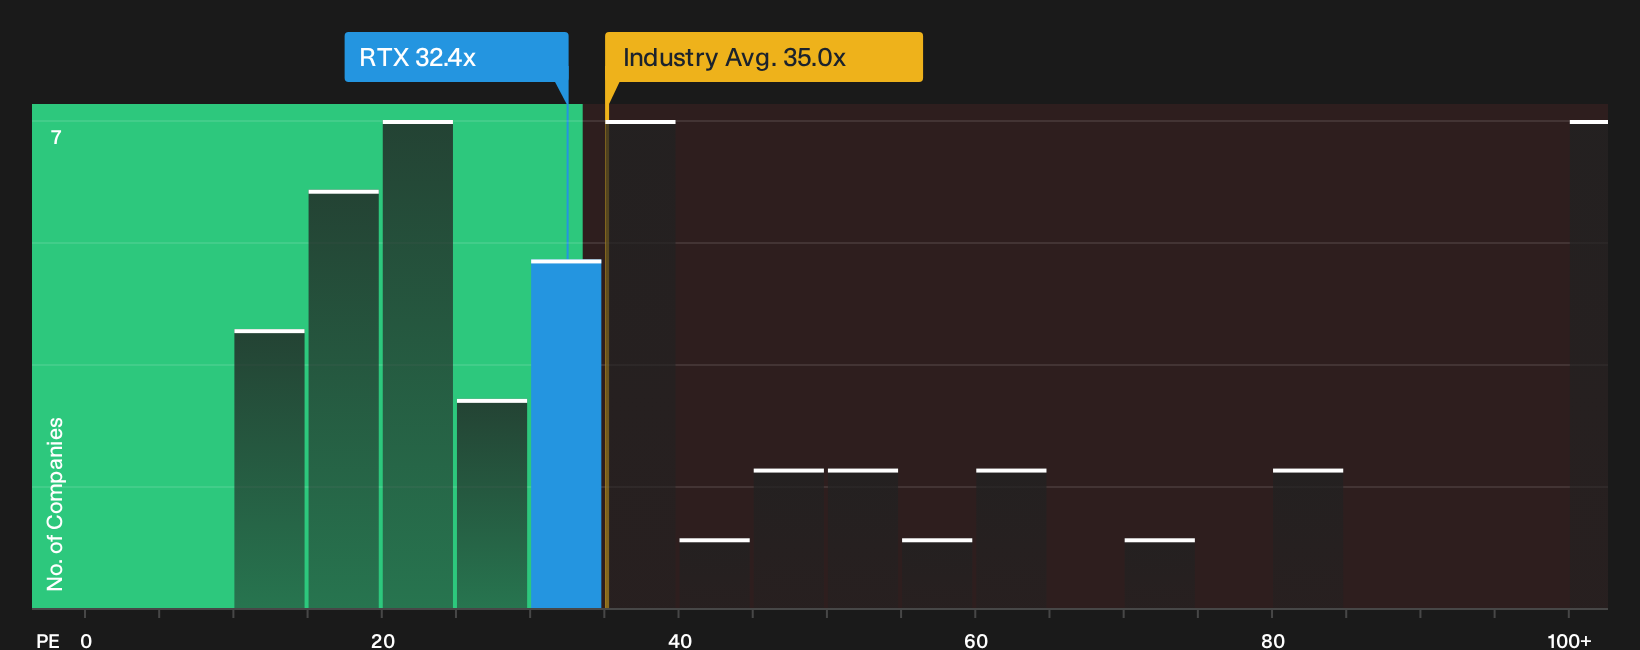Select the histogram bar for PE 10–15
The height and width of the screenshot is (650, 1640).
pyautogui.click(x=270, y=469)
